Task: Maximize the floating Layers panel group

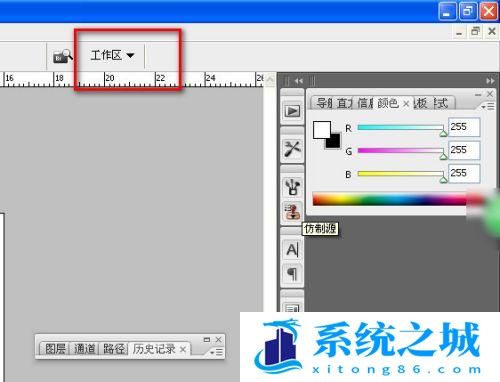Action: [x=207, y=340]
